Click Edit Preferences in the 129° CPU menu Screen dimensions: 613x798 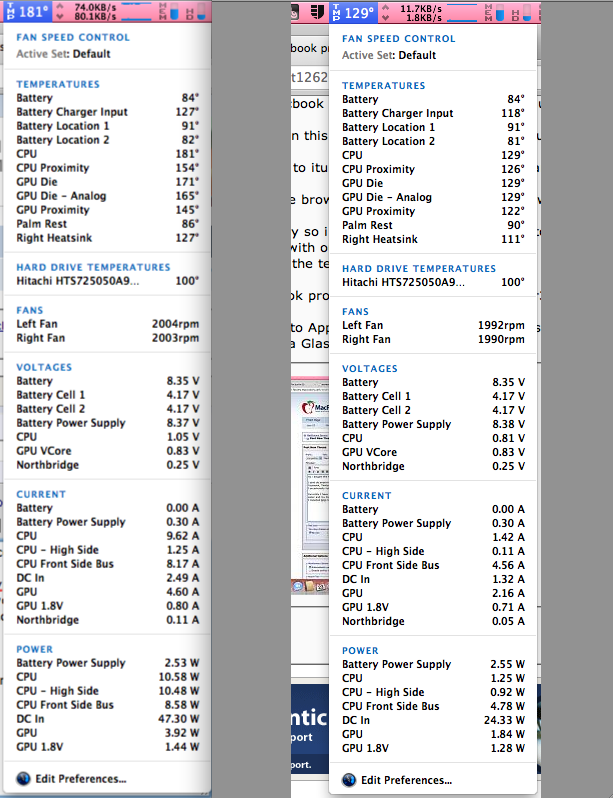(x=406, y=780)
